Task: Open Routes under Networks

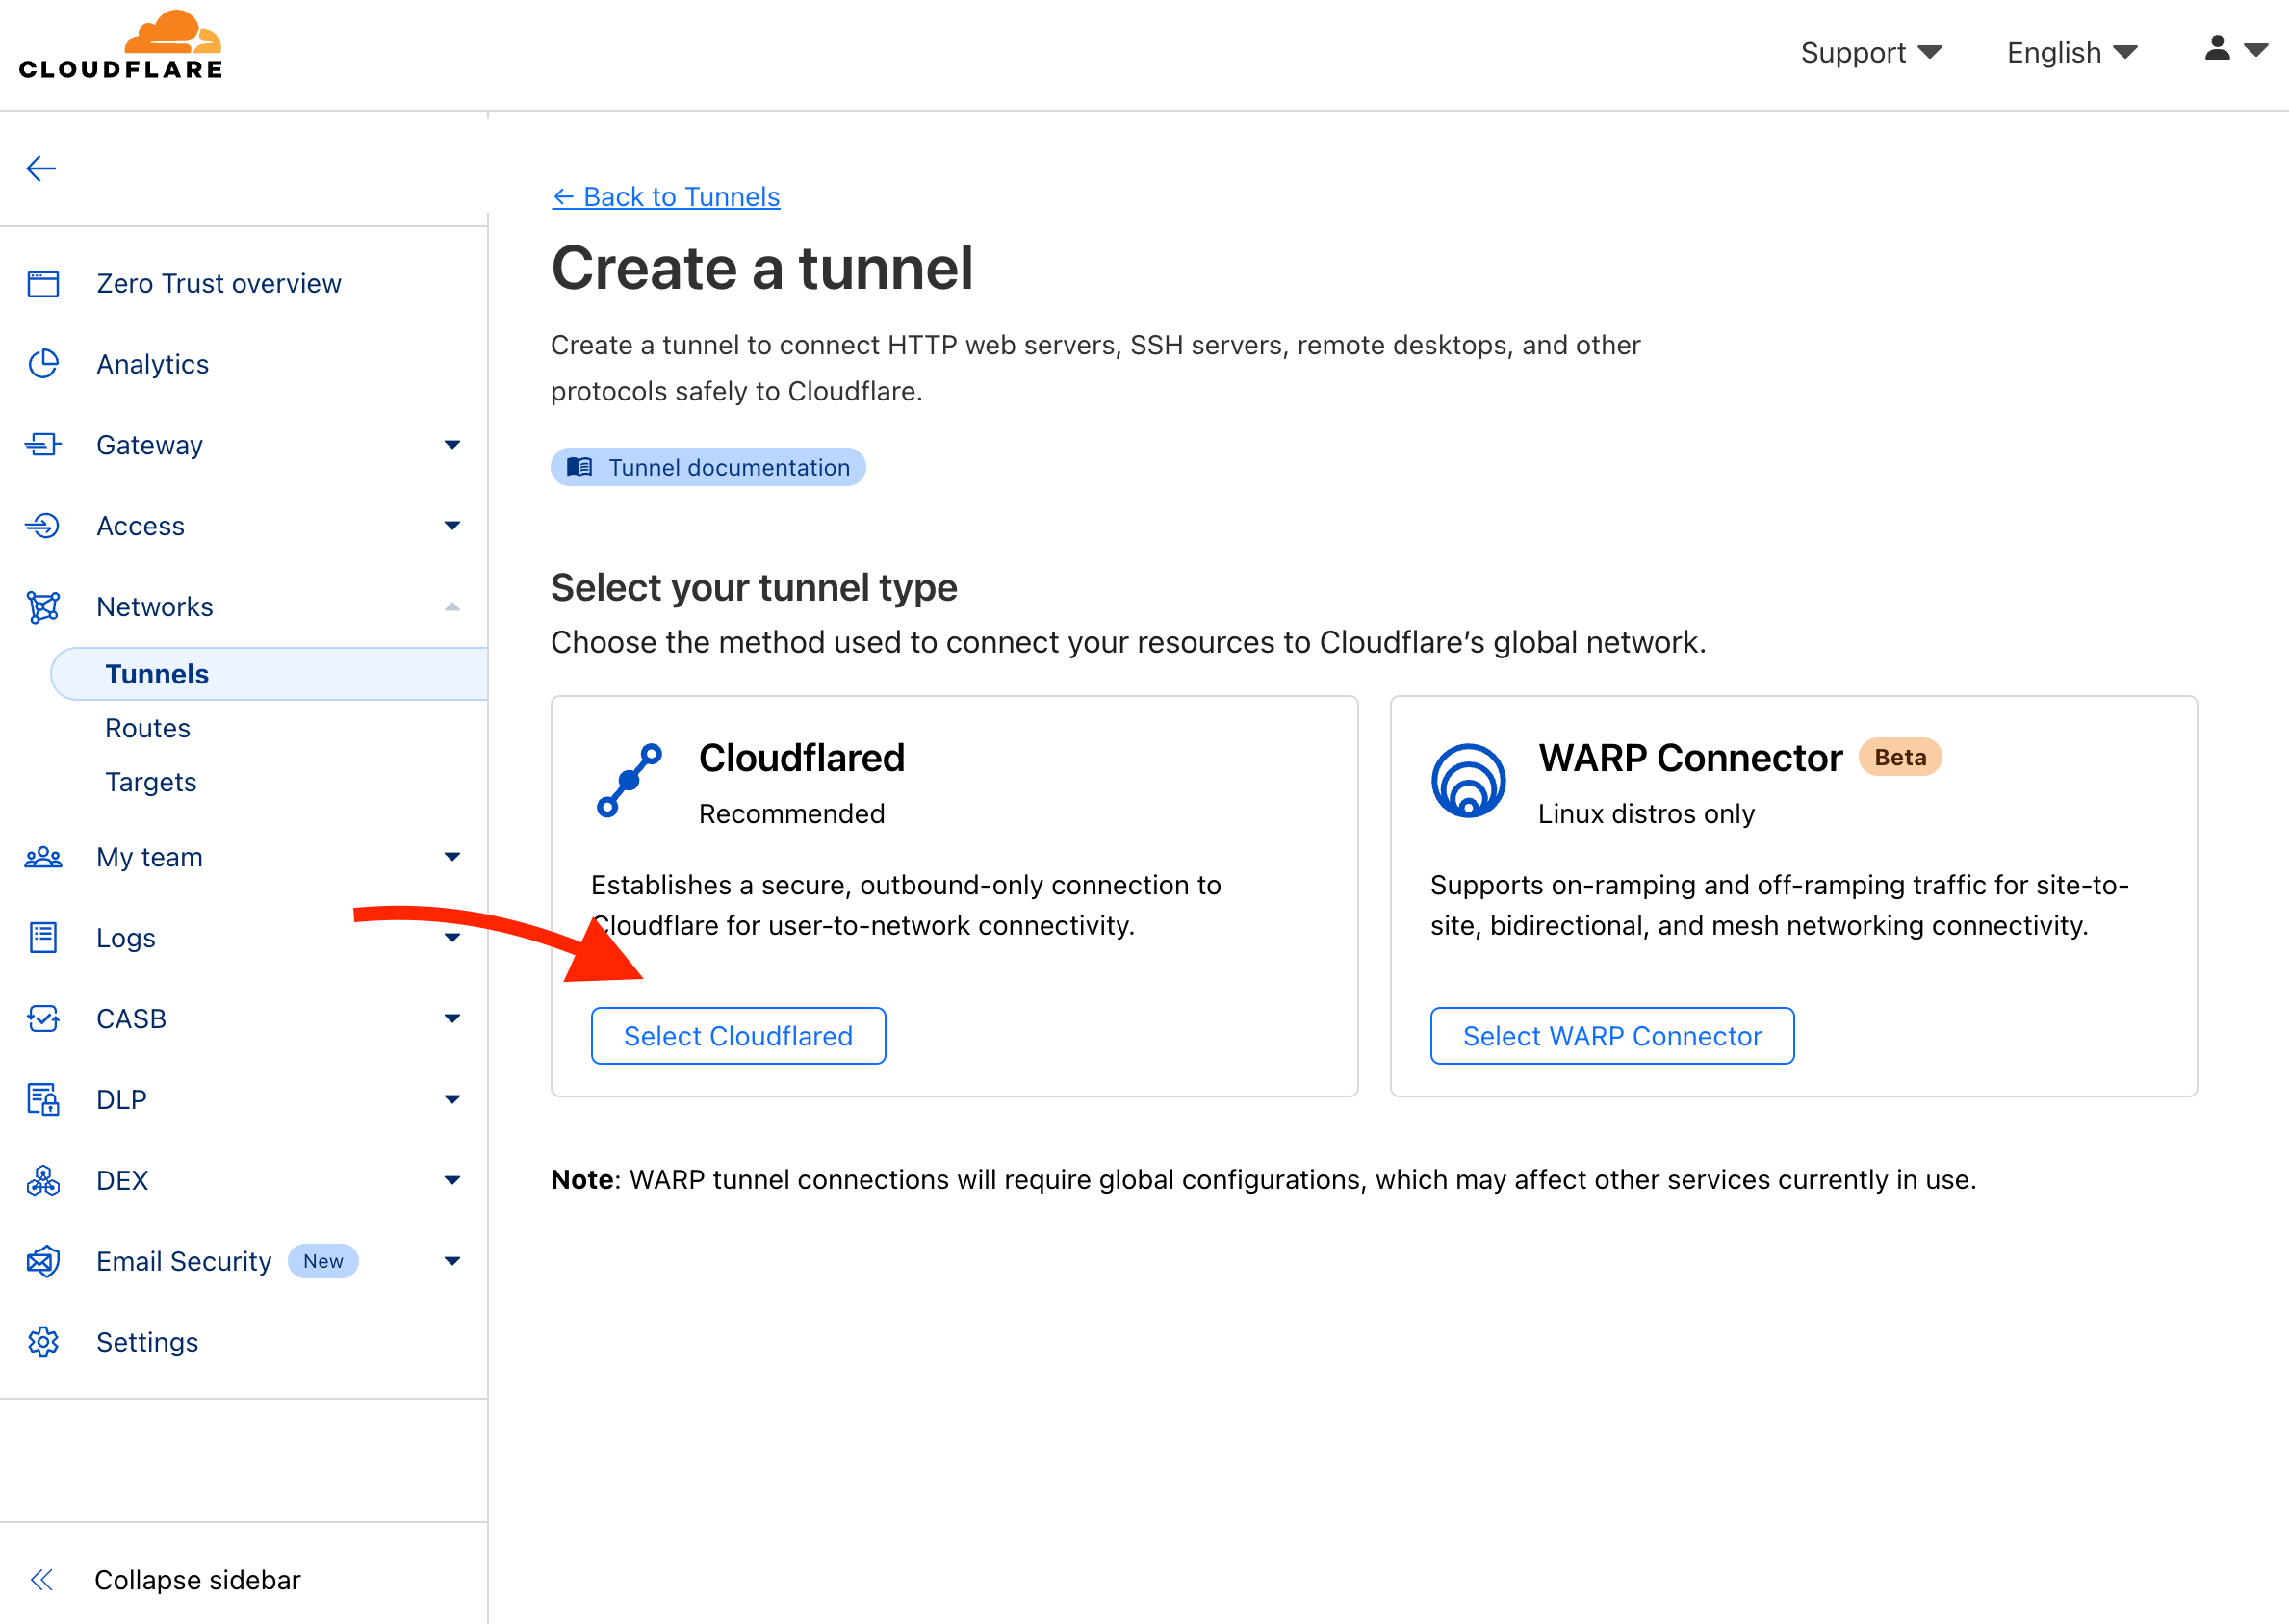Action: [x=148, y=728]
